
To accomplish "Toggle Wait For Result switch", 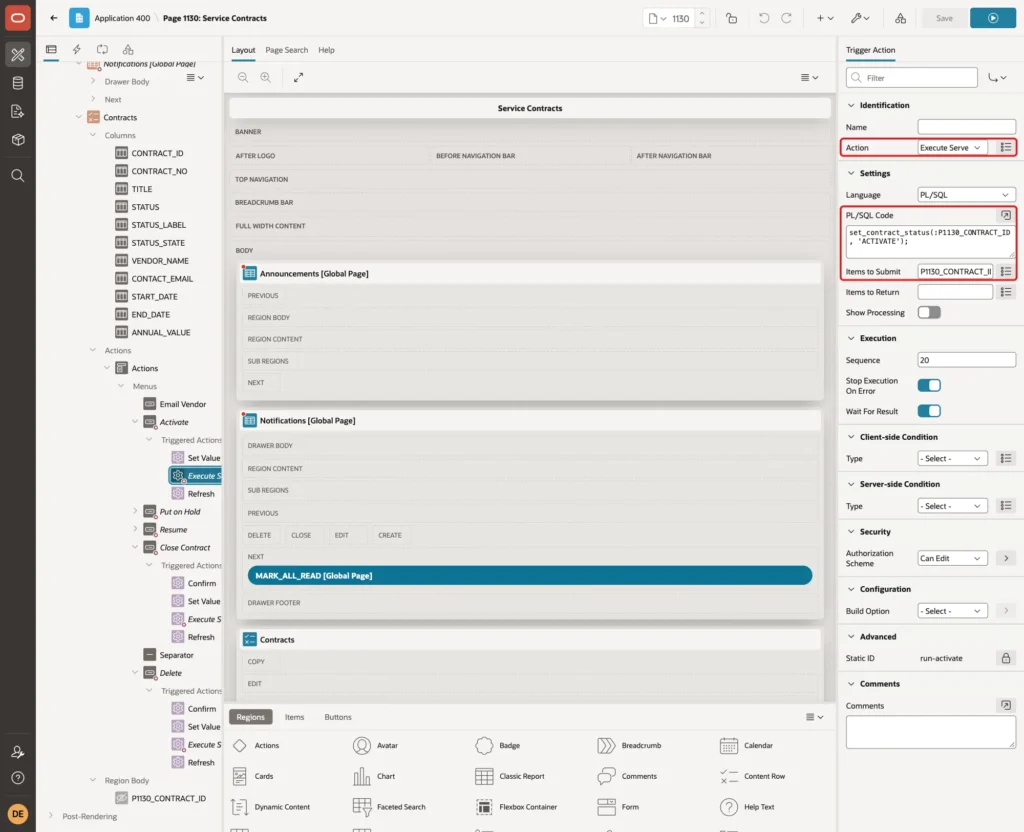I will click(929, 411).
